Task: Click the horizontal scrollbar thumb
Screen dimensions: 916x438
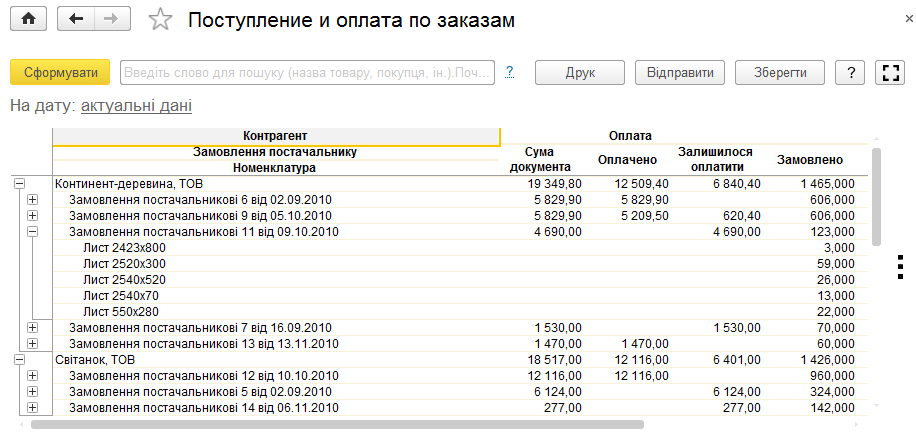Action: click(337, 425)
